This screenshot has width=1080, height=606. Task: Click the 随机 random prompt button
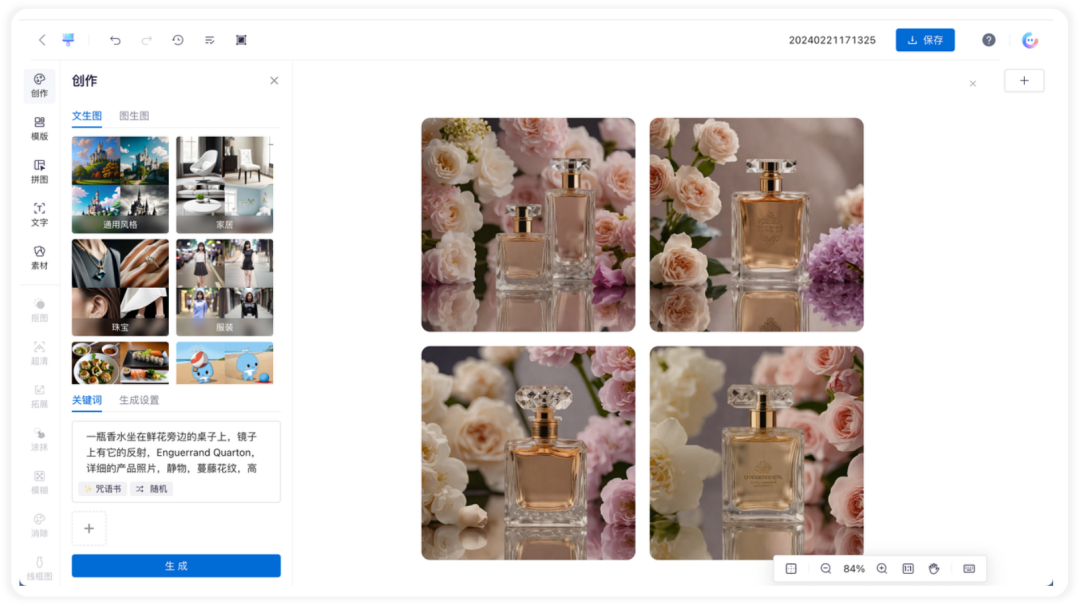click(x=152, y=489)
